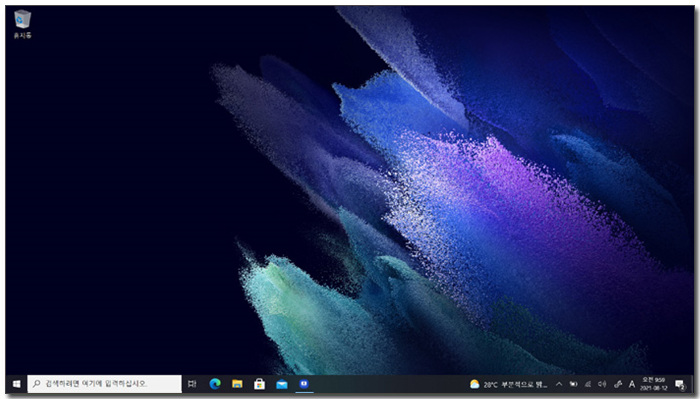
Task: Open the Action Center notifications icon
Action: [680, 384]
